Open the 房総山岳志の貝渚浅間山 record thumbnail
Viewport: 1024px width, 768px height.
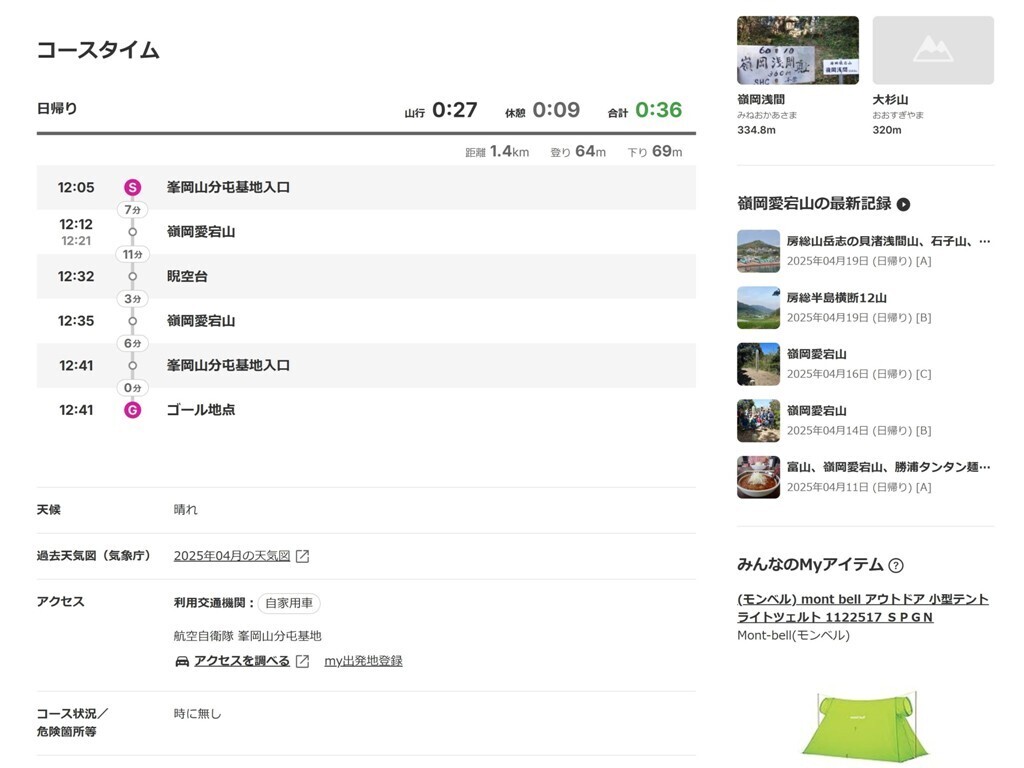tap(758, 251)
